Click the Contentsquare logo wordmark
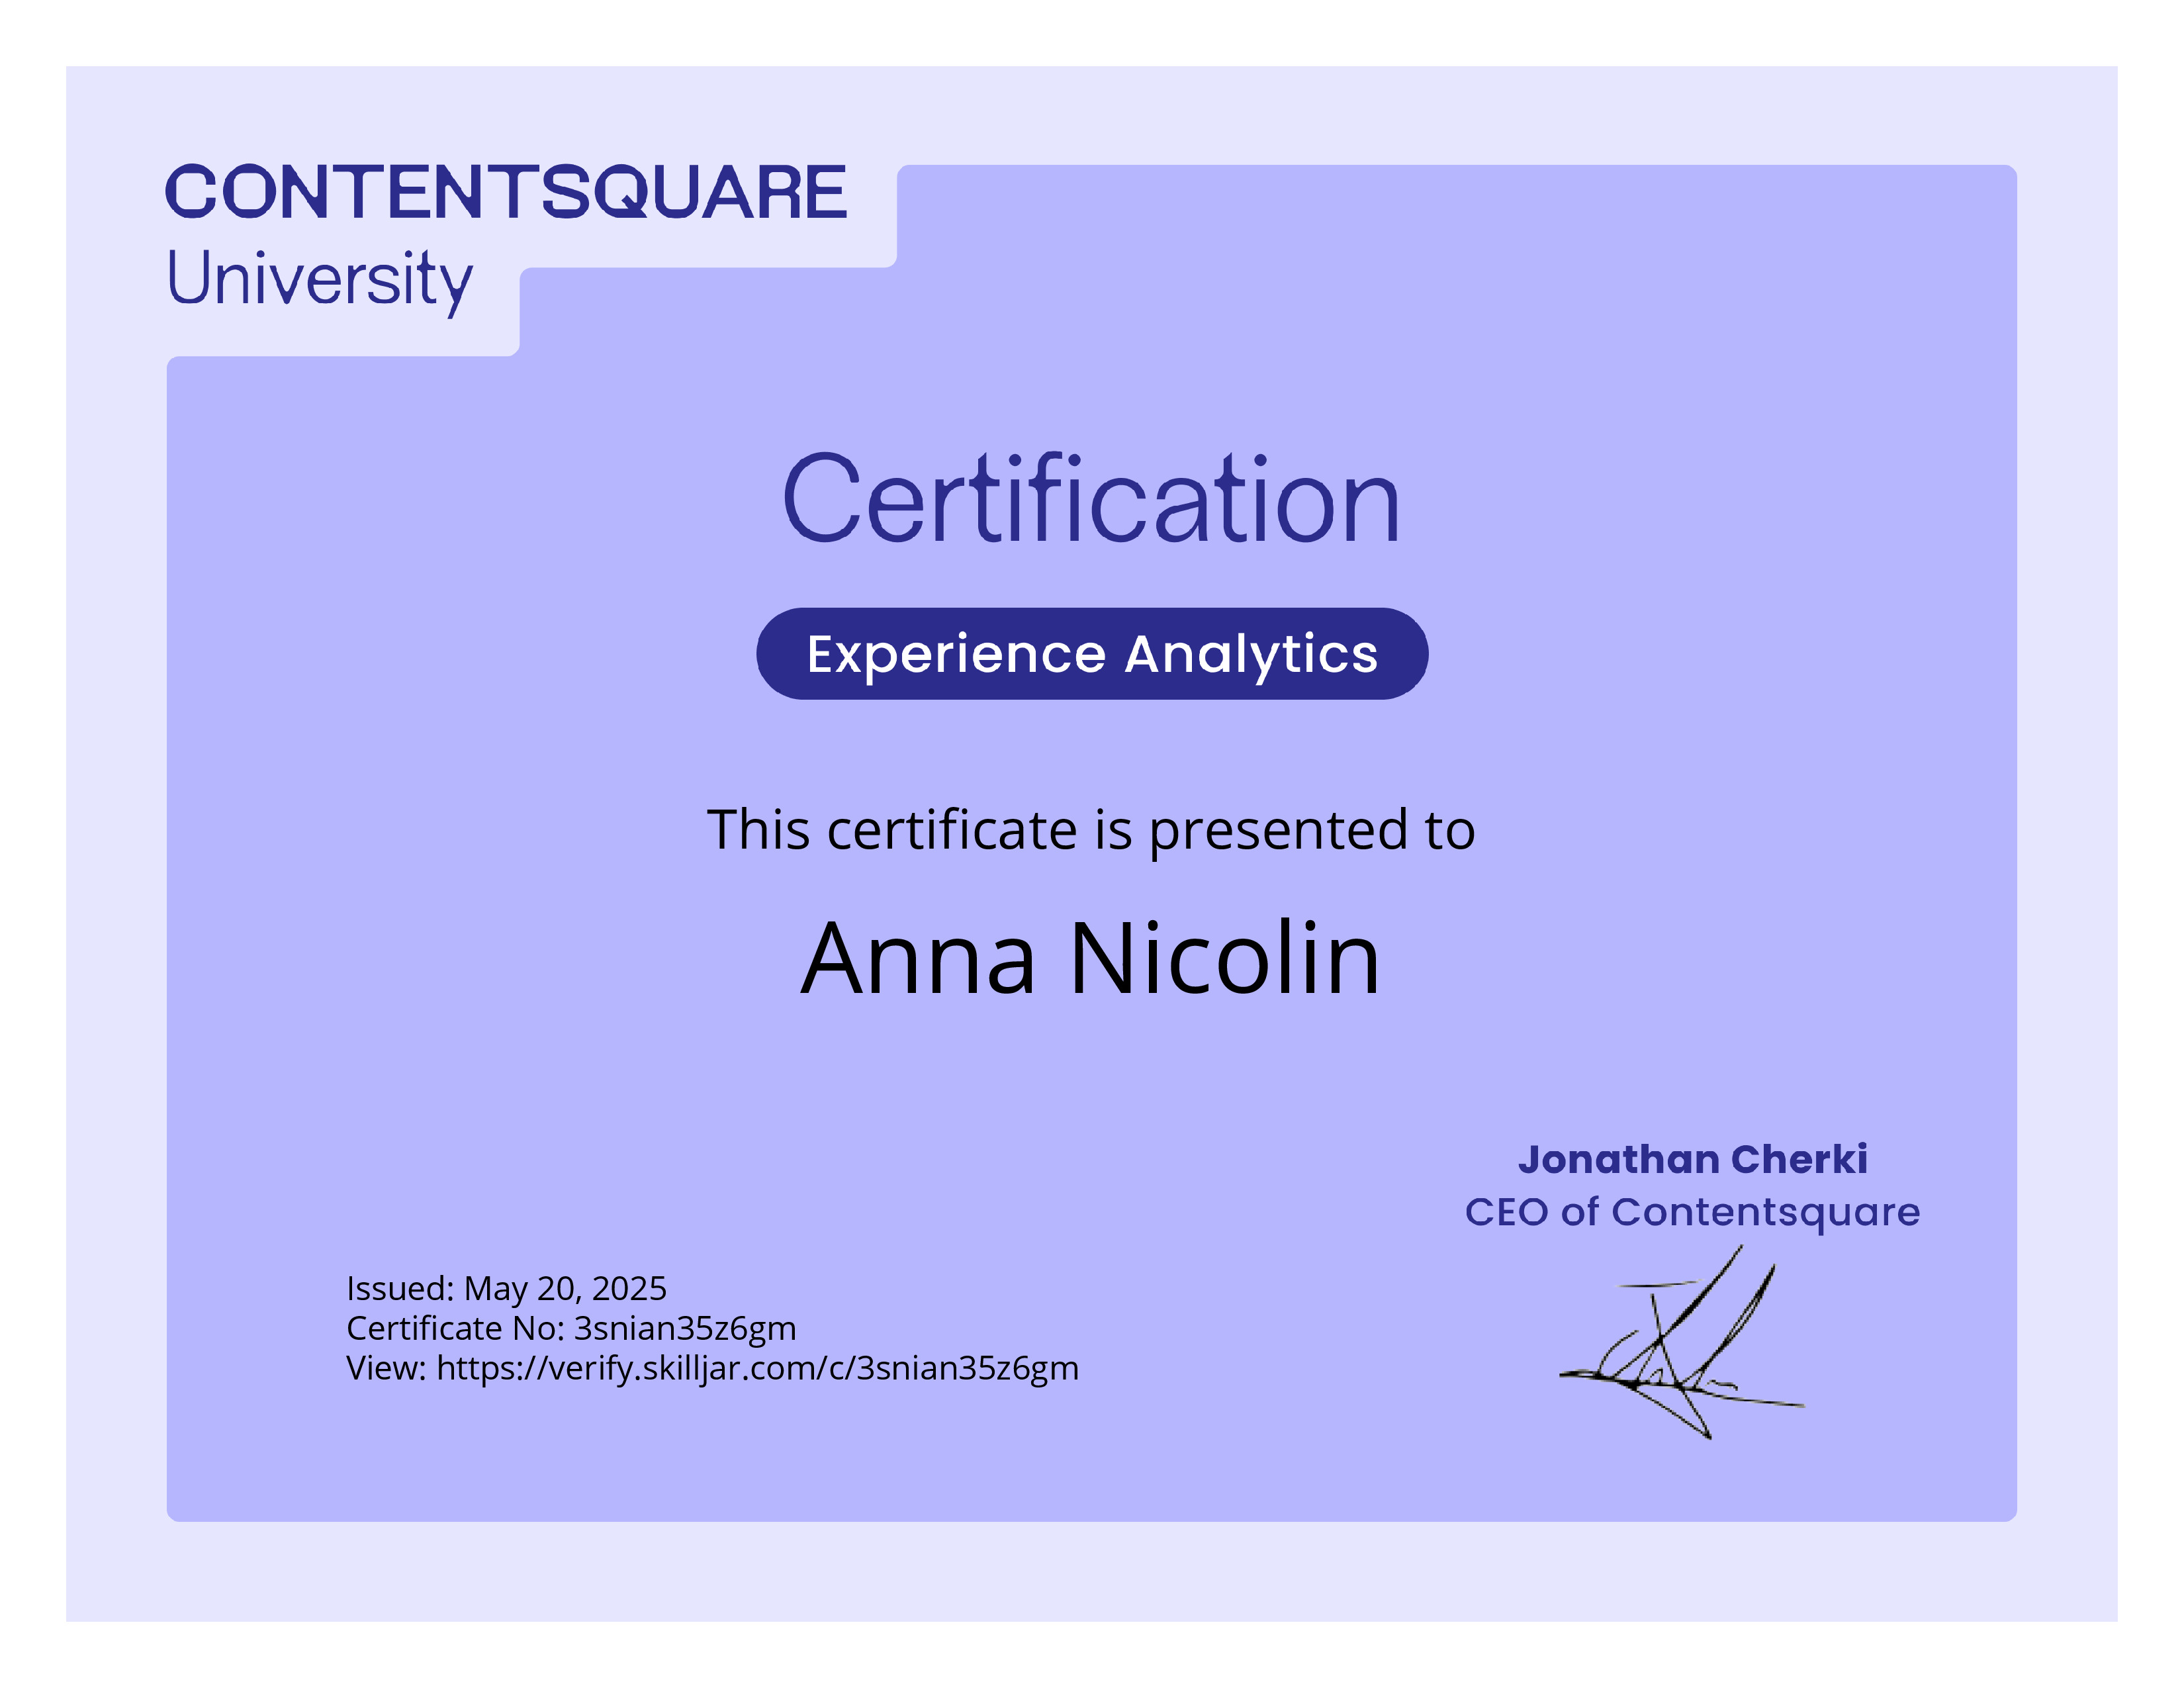This screenshot has height=1688, width=2184. (x=506, y=192)
